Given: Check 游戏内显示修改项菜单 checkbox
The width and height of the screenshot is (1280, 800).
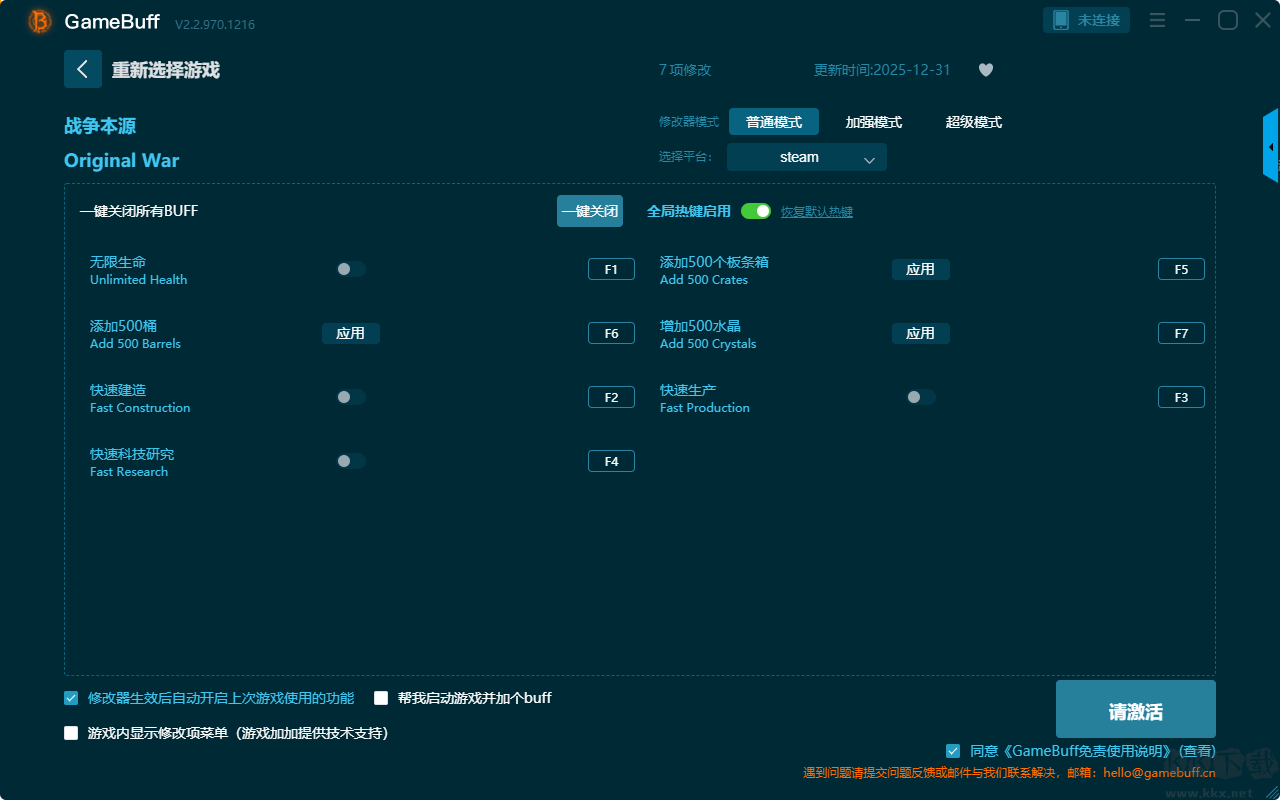Looking at the screenshot, I should [x=71, y=733].
